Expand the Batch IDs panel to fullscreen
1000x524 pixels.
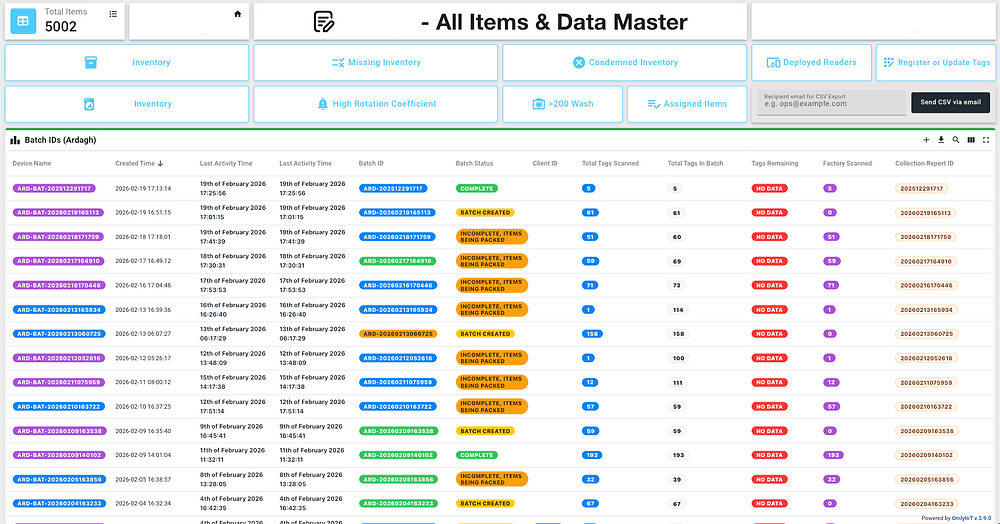985,140
